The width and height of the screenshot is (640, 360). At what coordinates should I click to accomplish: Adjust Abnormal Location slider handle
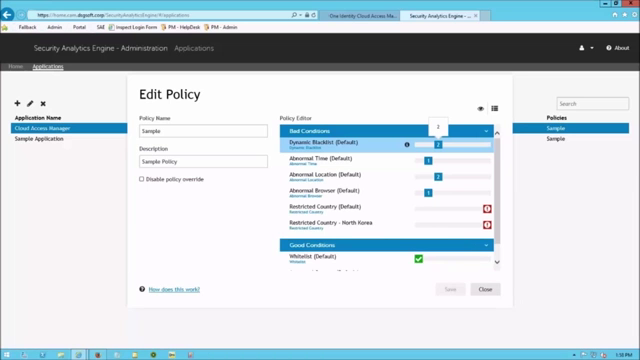click(438, 177)
